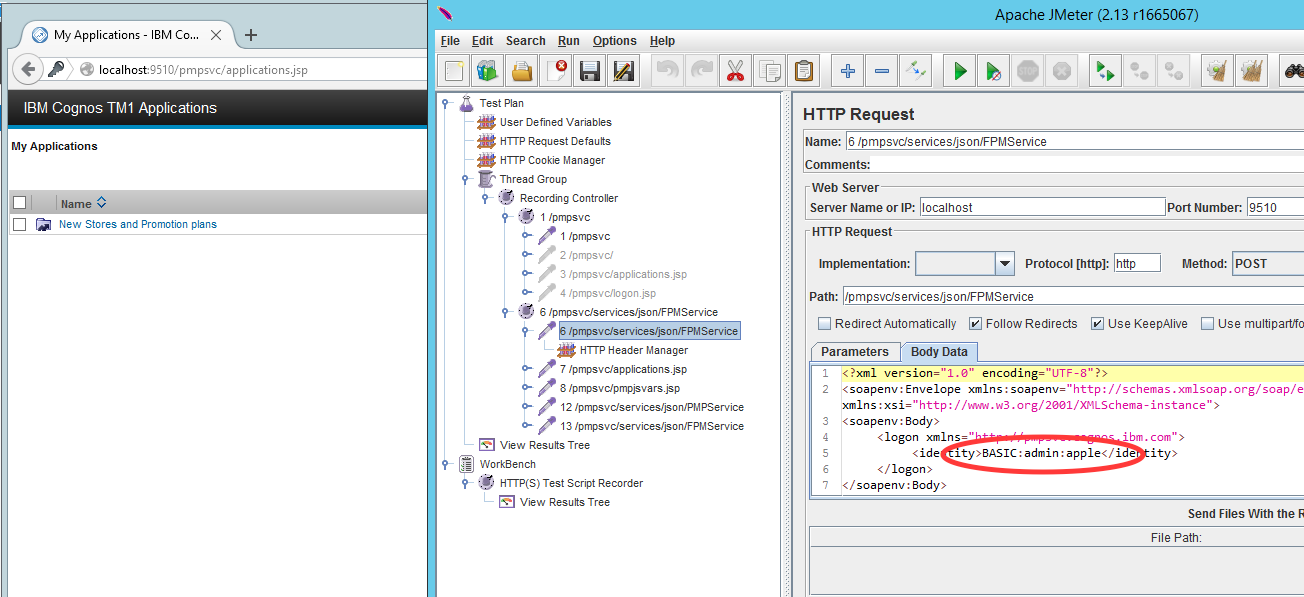Expand all nodes with the plus icon
1304x597 pixels.
848,71
